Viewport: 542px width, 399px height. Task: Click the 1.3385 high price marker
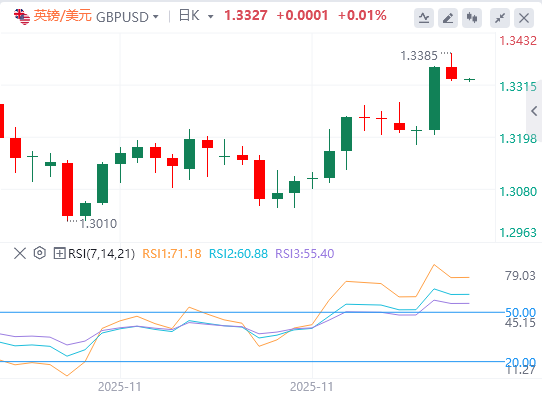click(x=419, y=56)
